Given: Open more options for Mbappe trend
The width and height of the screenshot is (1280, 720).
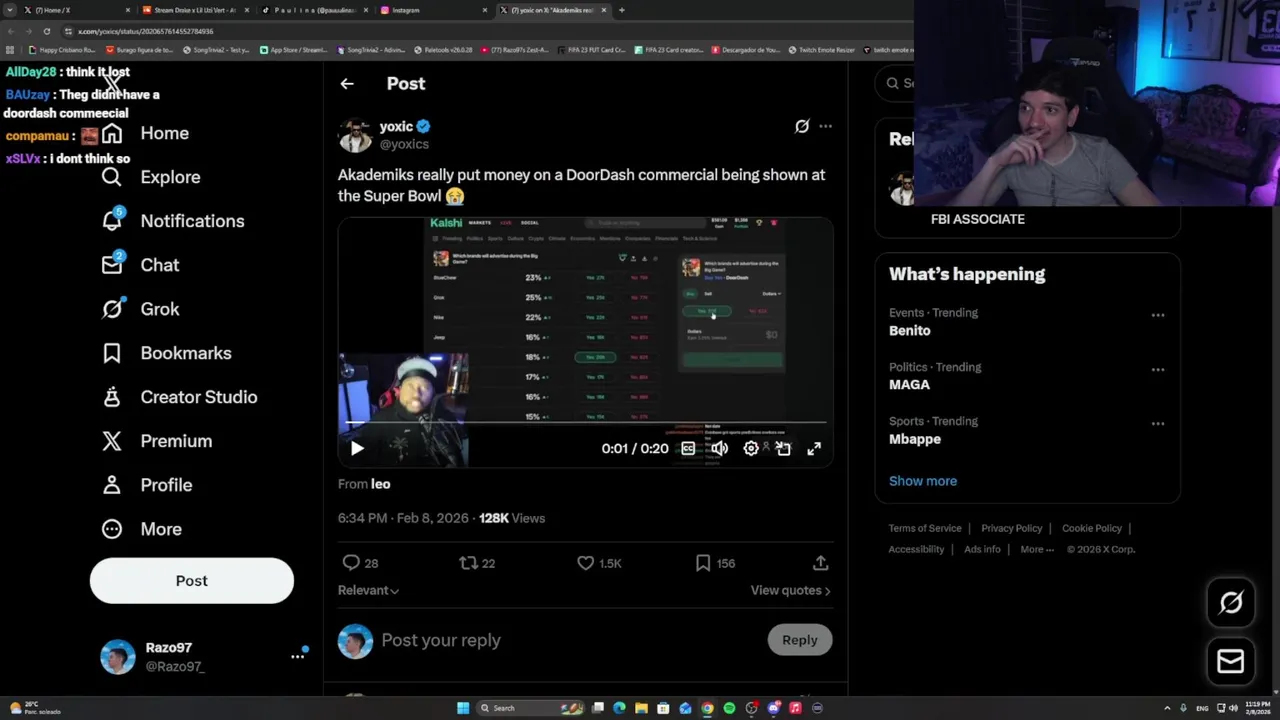Looking at the screenshot, I should pos(1158,423).
